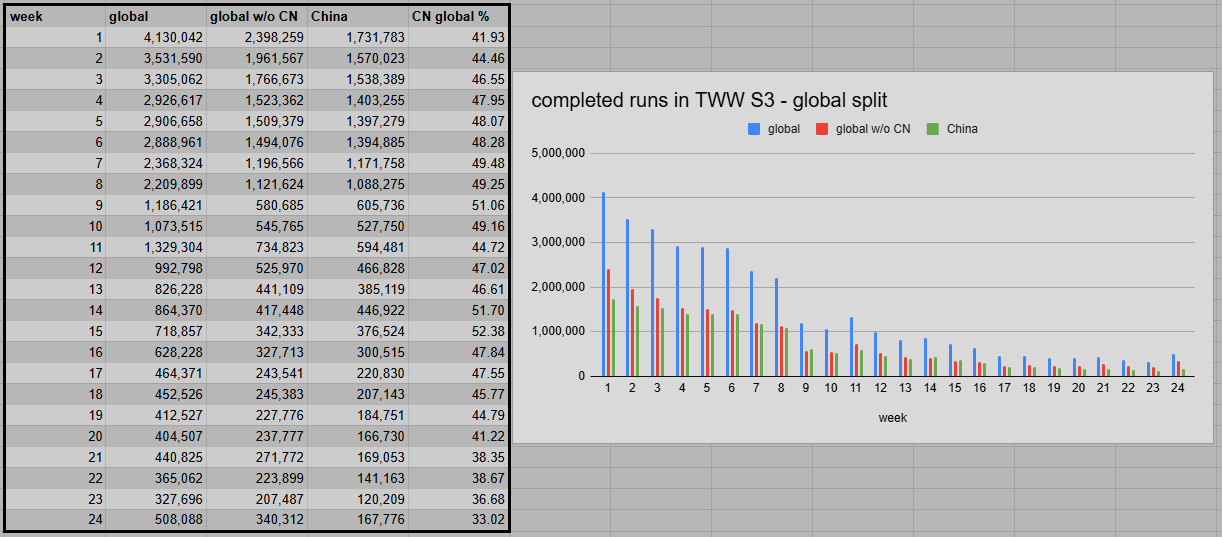This screenshot has height=537, width=1222.
Task: Select the chart title text
Action: tap(709, 100)
